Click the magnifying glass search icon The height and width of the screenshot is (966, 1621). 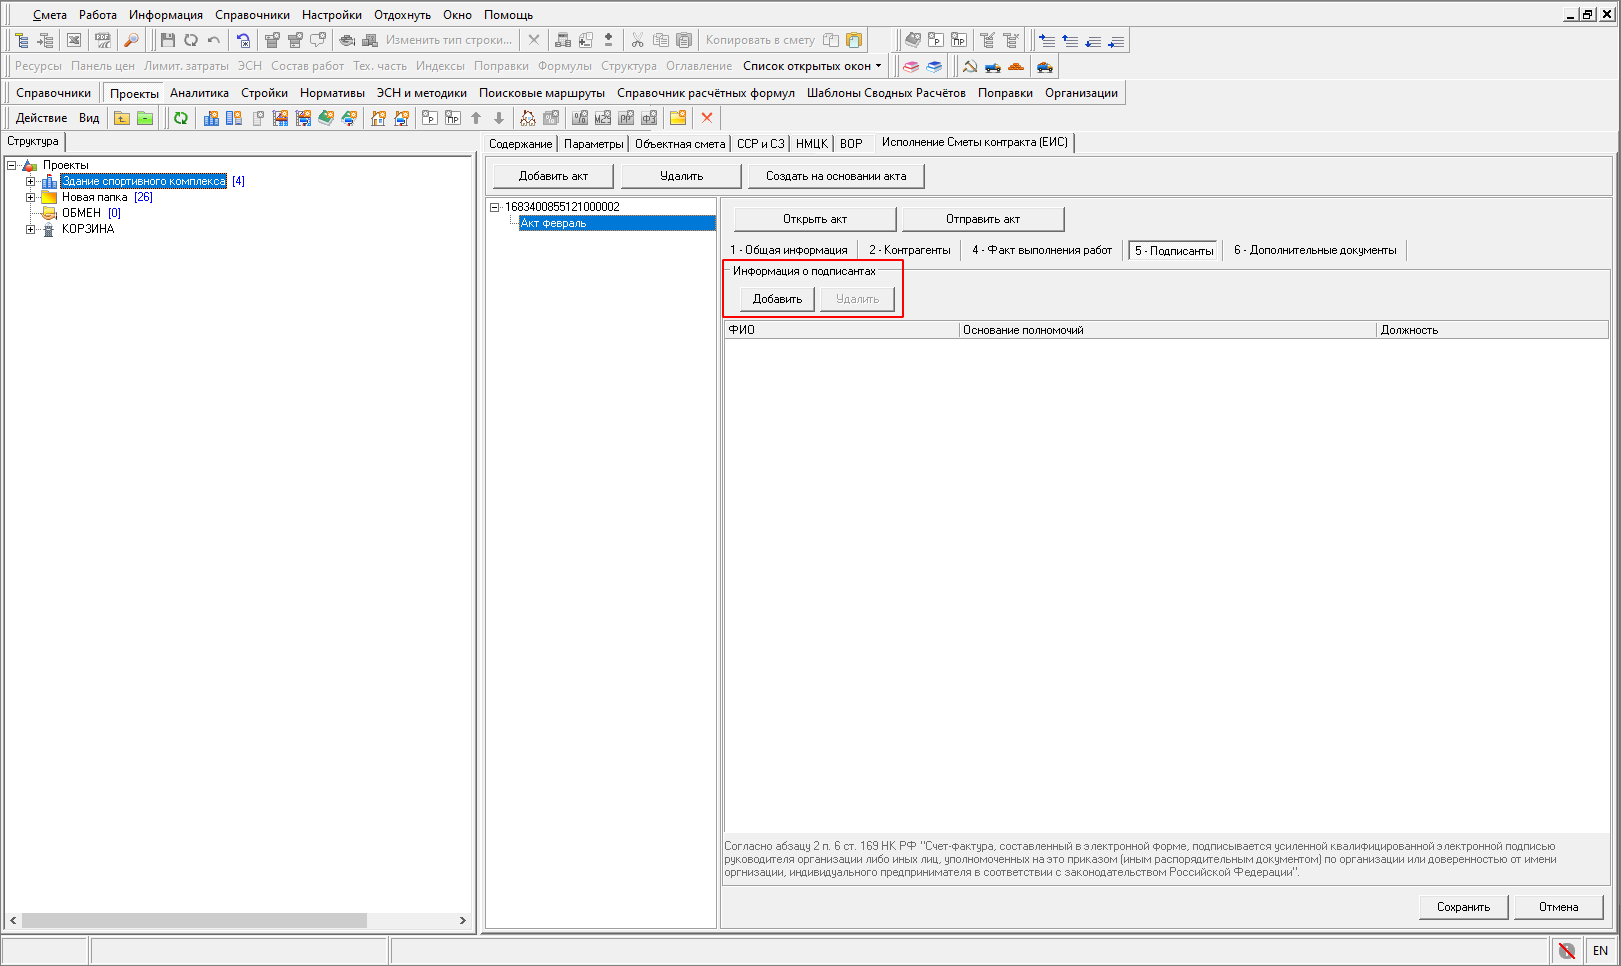coord(131,40)
